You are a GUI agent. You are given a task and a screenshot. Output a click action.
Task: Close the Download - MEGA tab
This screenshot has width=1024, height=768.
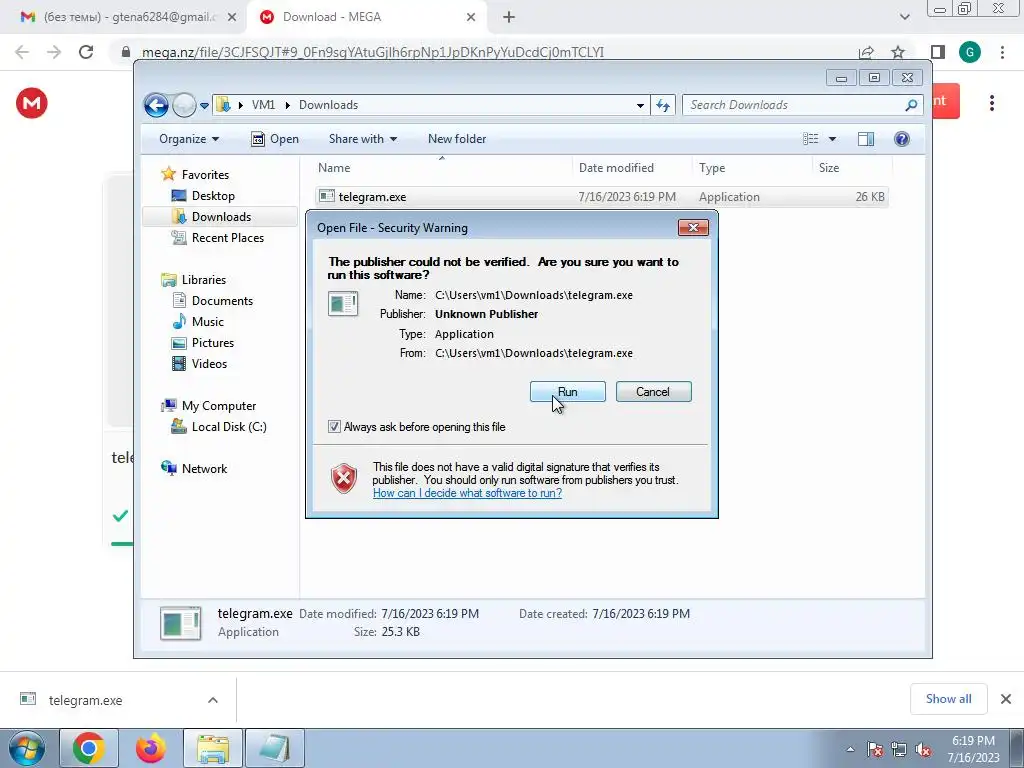pyautogui.click(x=471, y=18)
